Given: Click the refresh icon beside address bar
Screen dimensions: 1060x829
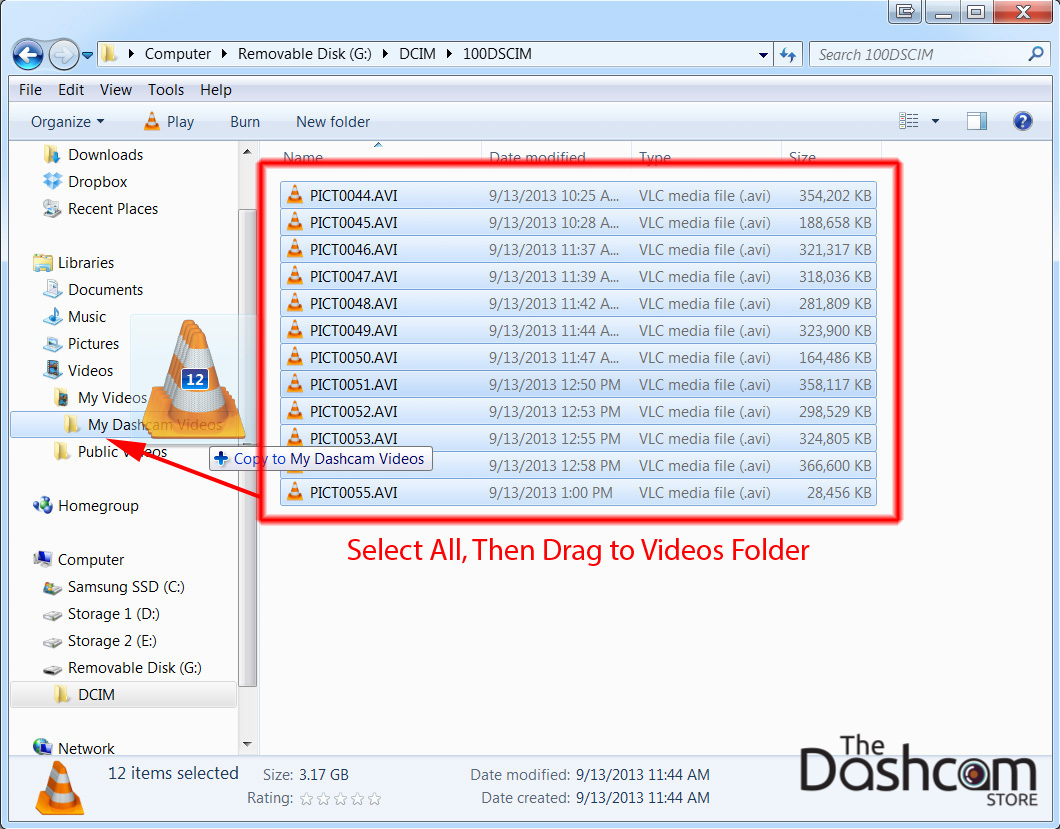Looking at the screenshot, I should point(788,55).
